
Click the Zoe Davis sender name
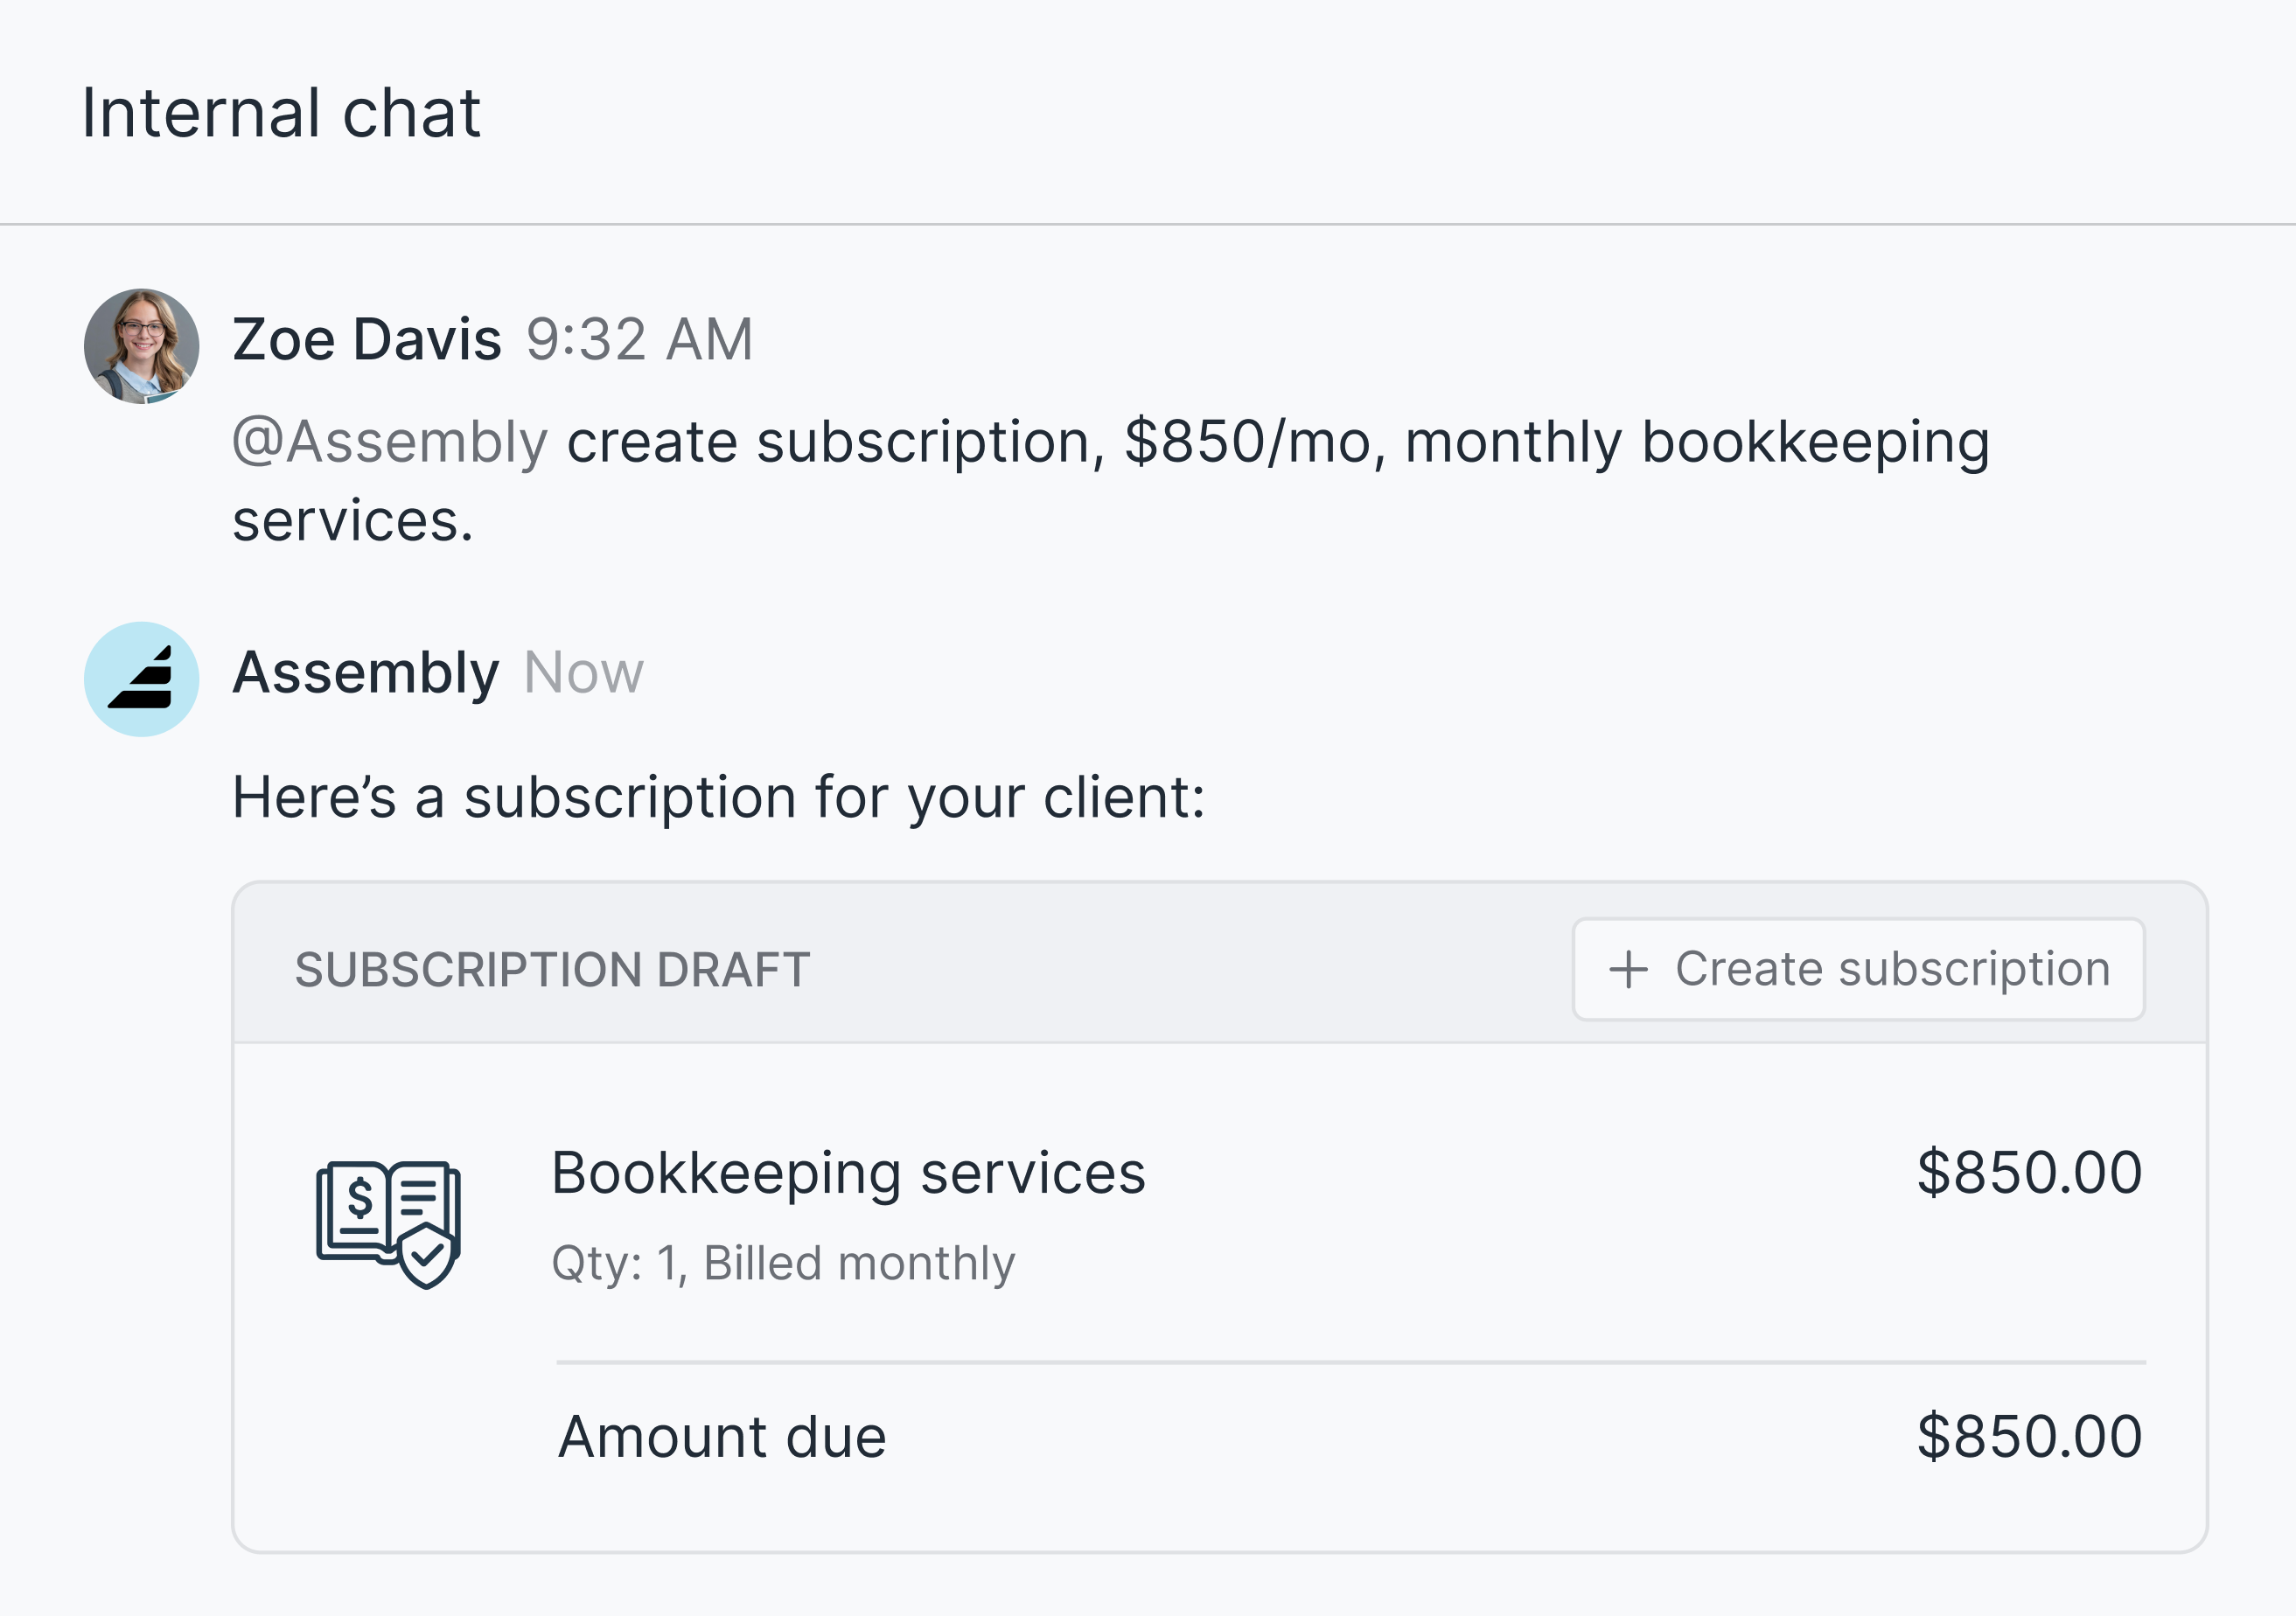367,339
